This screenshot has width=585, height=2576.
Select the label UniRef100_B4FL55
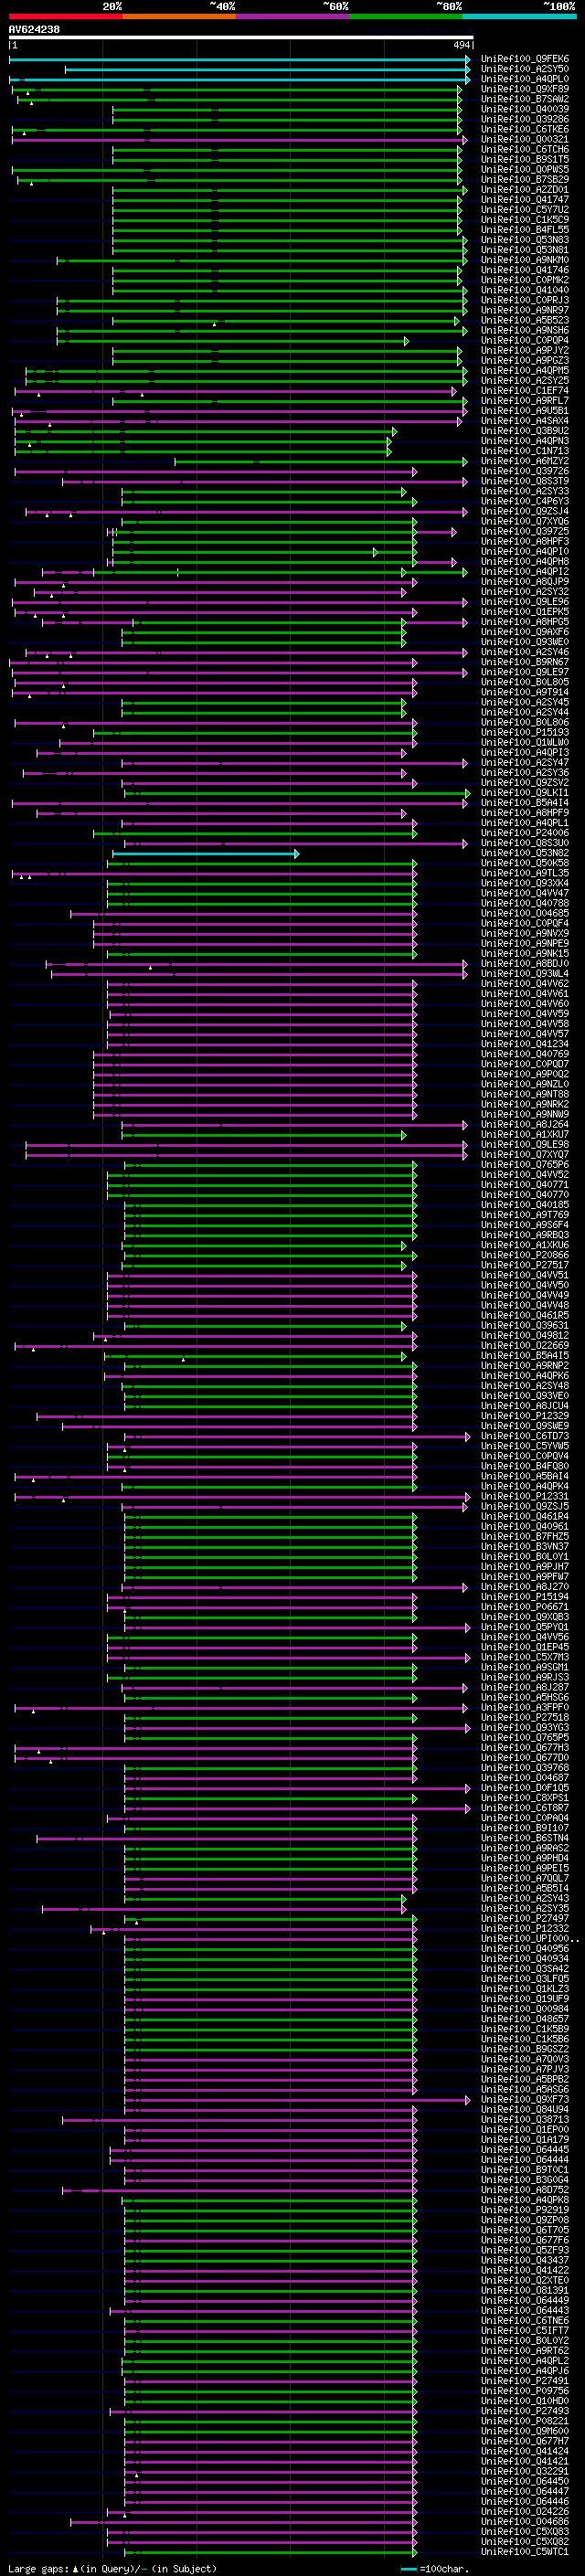click(525, 230)
